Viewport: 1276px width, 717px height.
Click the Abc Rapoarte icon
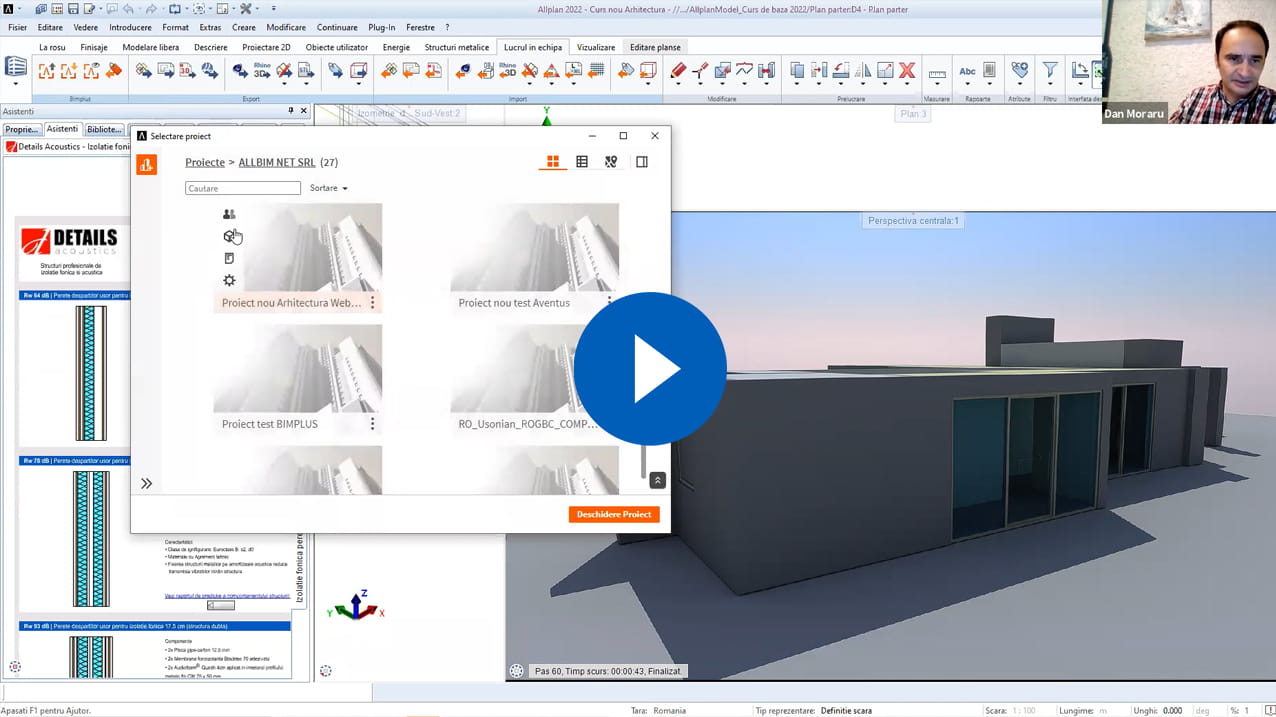(967, 71)
